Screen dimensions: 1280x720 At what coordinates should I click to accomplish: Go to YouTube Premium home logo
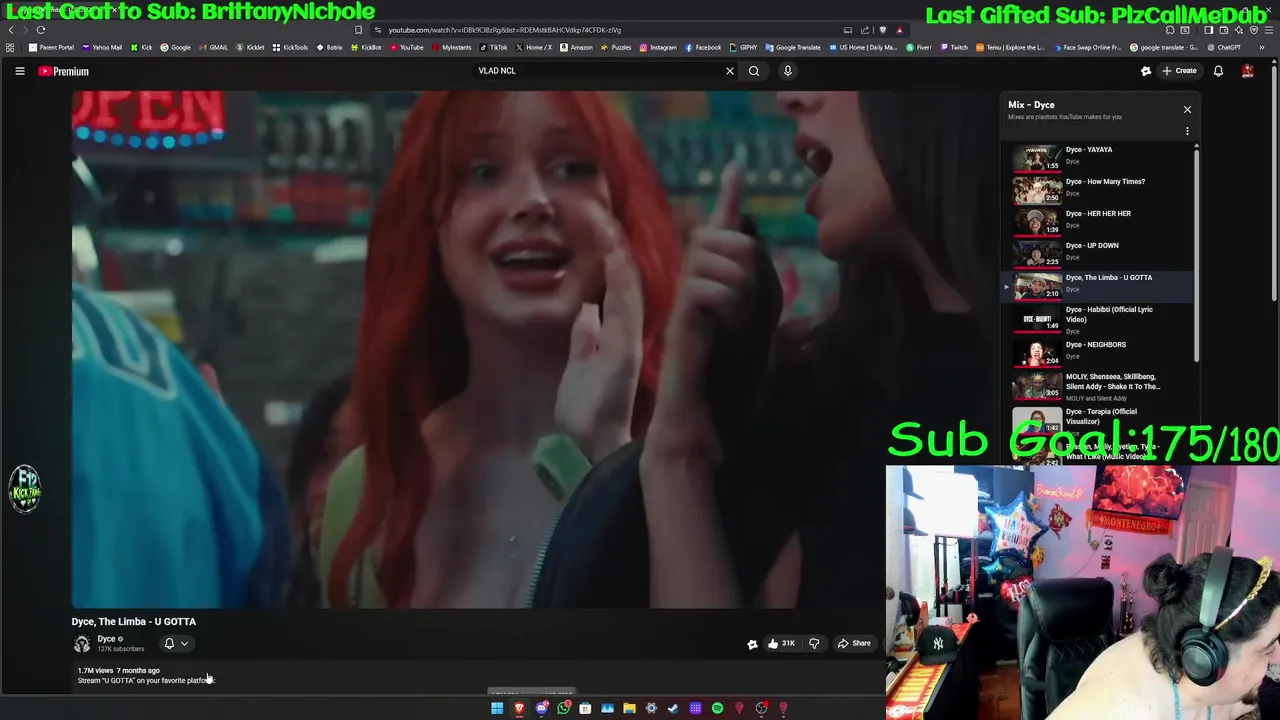point(64,71)
